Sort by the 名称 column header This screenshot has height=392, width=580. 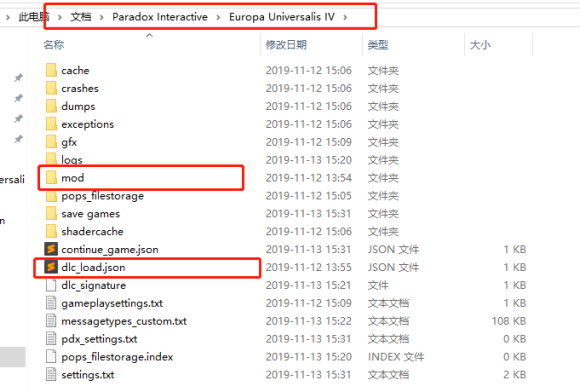coord(54,45)
